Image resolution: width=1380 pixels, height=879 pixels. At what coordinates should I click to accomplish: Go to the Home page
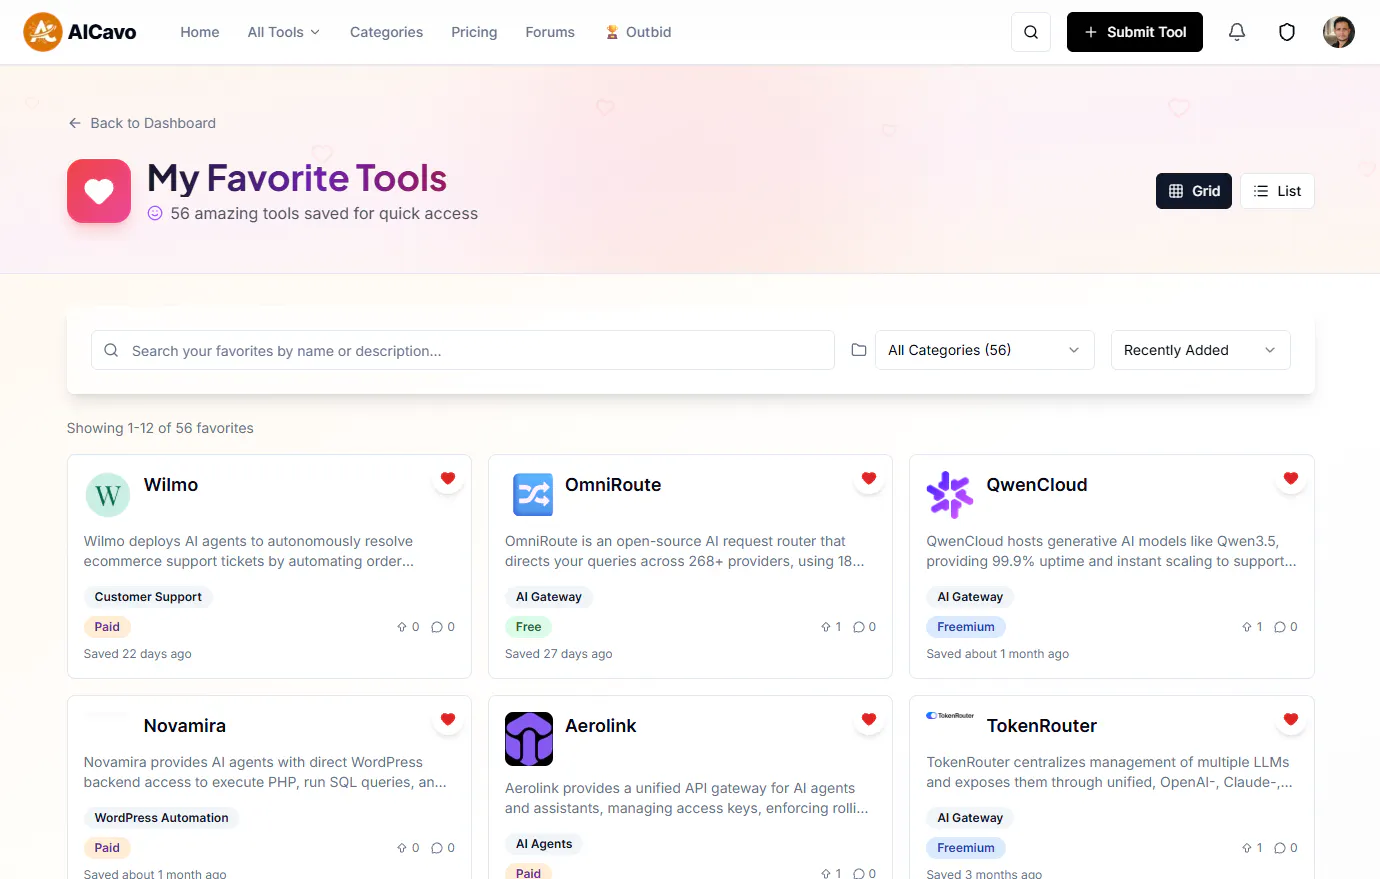pos(200,32)
